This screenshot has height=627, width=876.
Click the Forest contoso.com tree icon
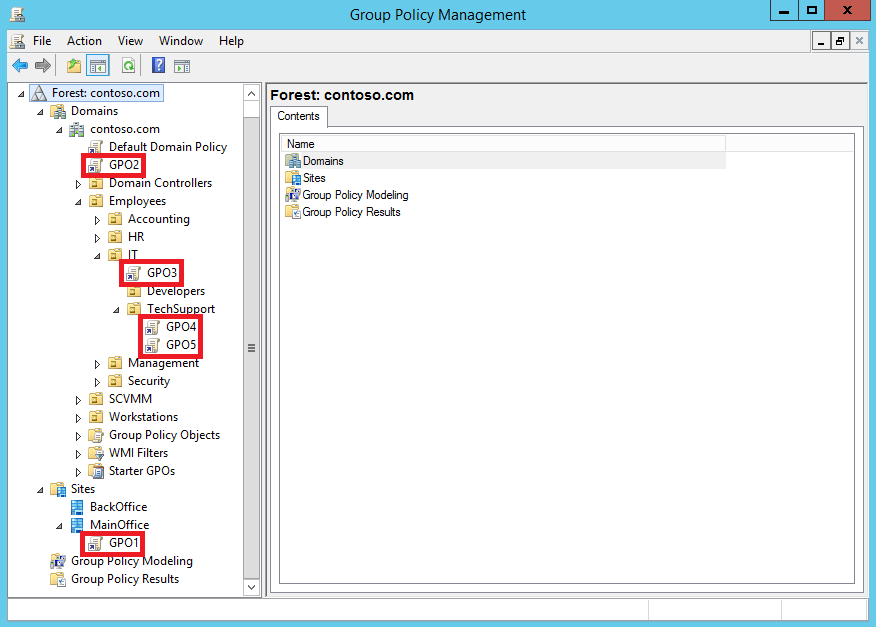[x=39, y=93]
